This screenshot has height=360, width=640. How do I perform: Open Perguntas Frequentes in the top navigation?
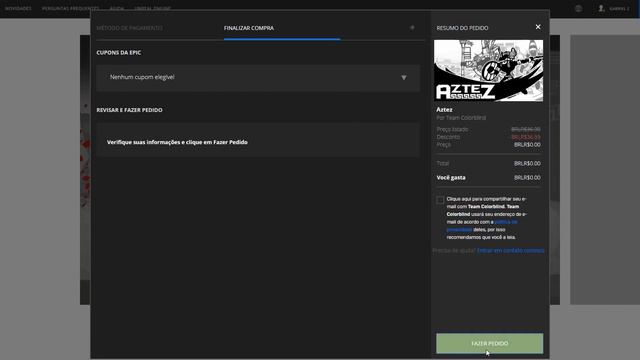click(70, 8)
